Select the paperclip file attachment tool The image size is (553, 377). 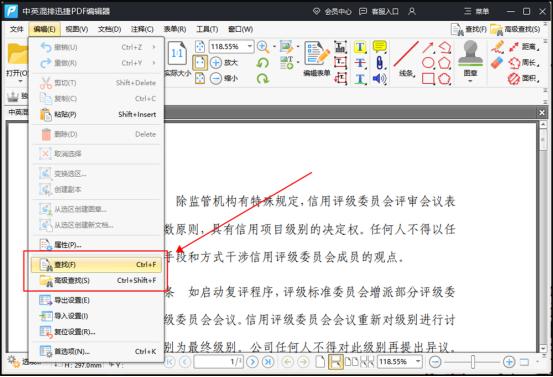379,63
